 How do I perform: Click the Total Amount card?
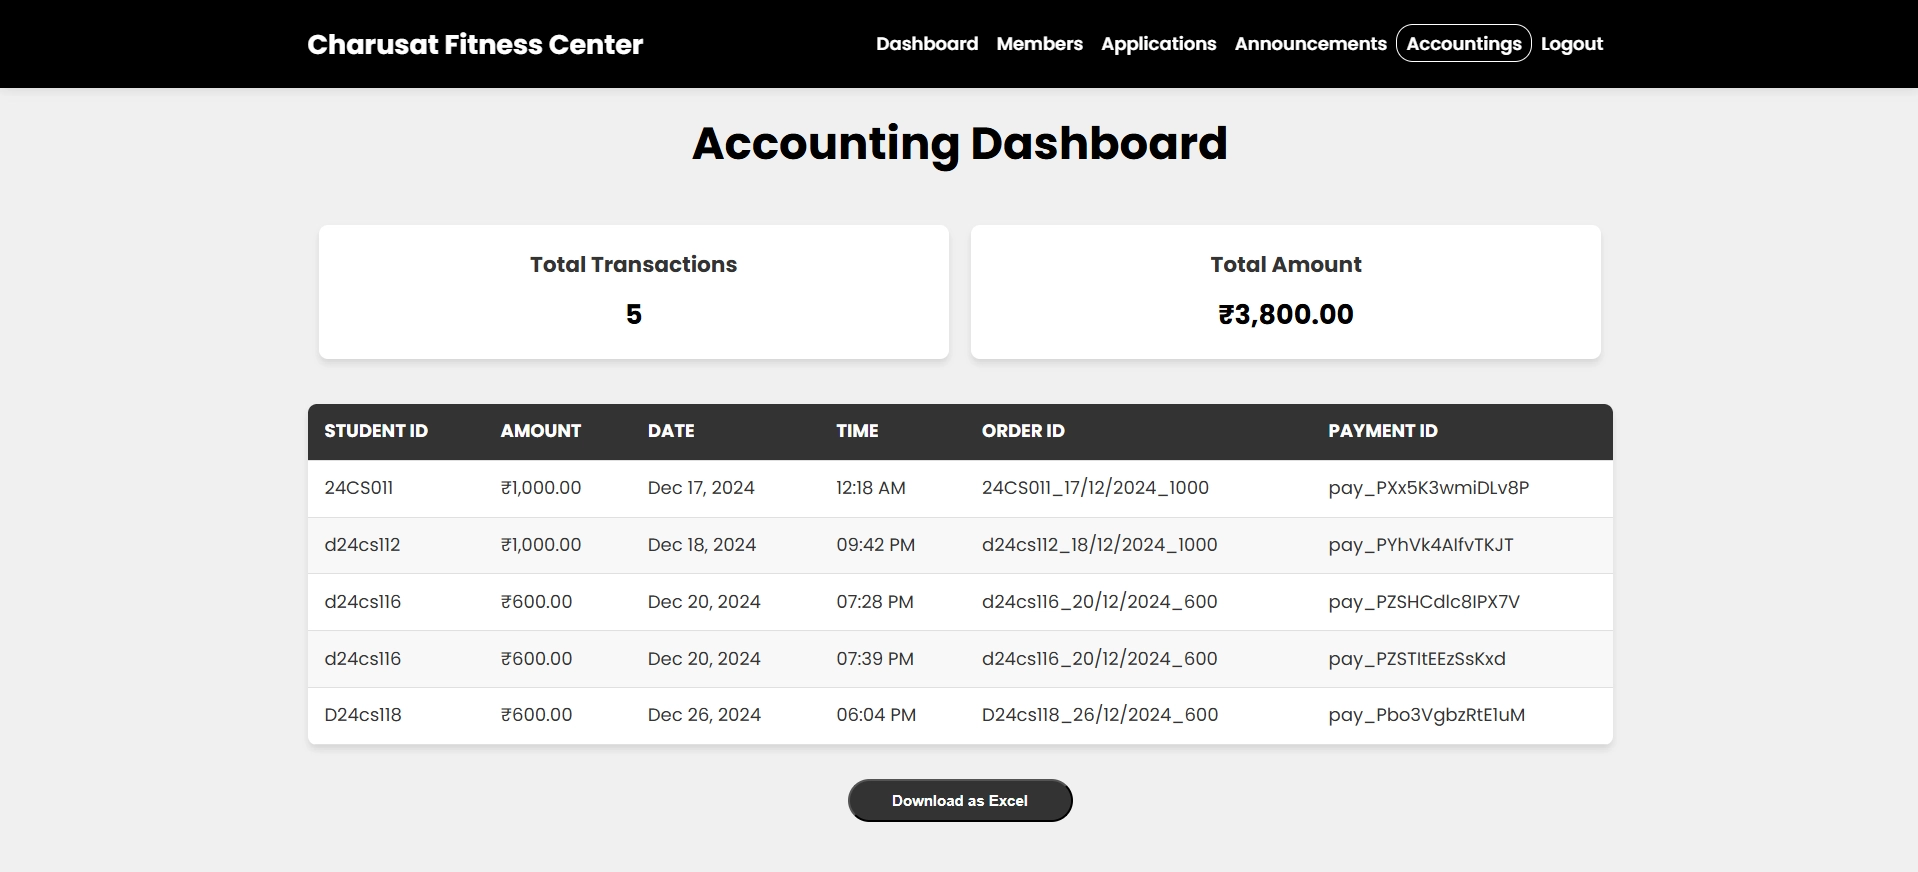(x=1285, y=291)
